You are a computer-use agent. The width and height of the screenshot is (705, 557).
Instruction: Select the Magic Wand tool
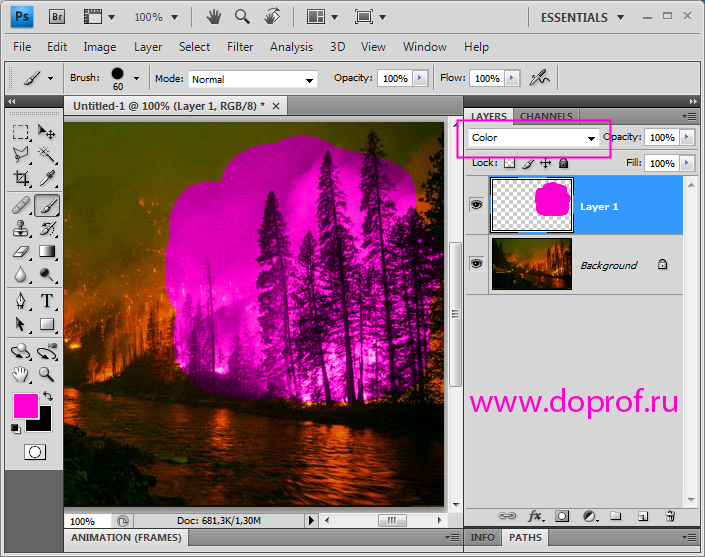click(47, 155)
